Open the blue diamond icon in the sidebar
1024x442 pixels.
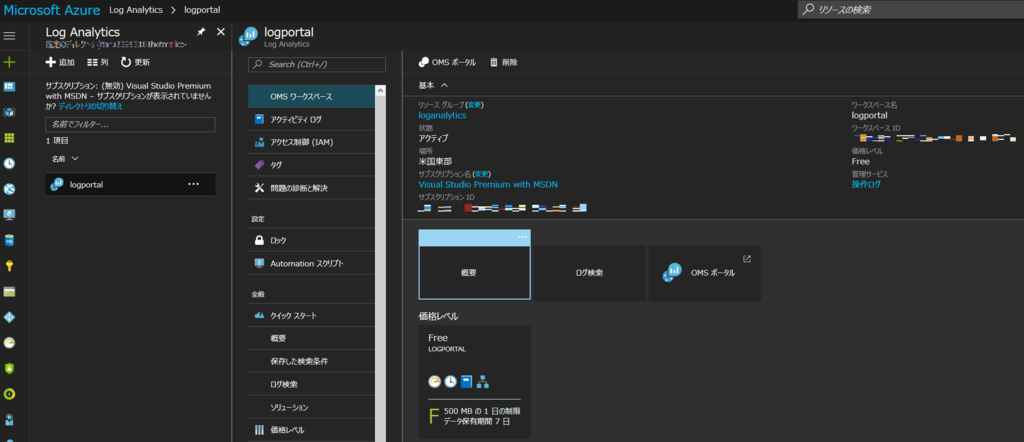pyautogui.click(x=9, y=317)
